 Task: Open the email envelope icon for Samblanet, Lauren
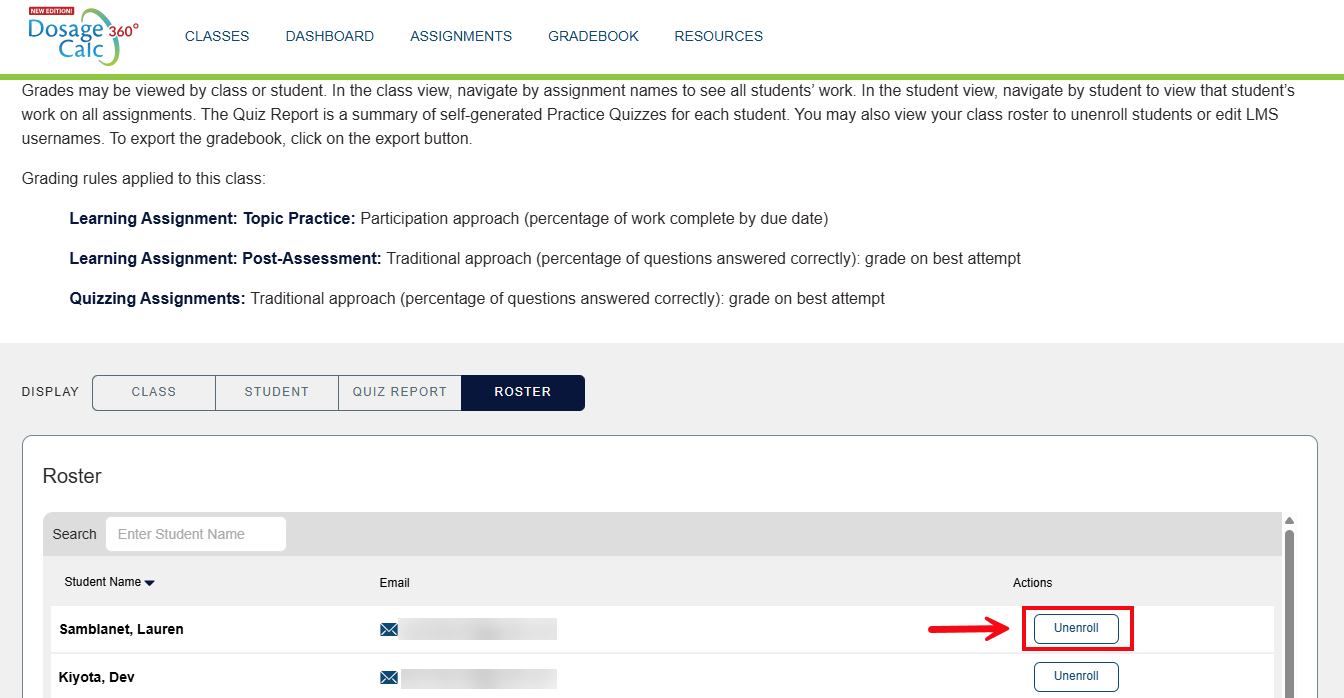pos(390,628)
